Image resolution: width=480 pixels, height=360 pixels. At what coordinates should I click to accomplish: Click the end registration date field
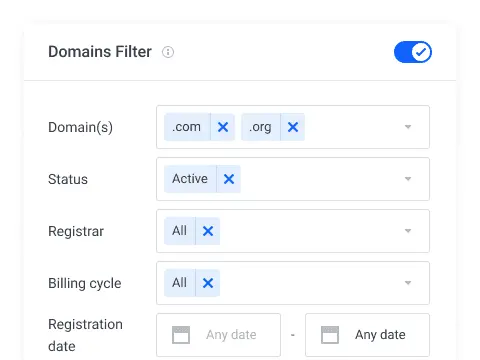[367, 335]
